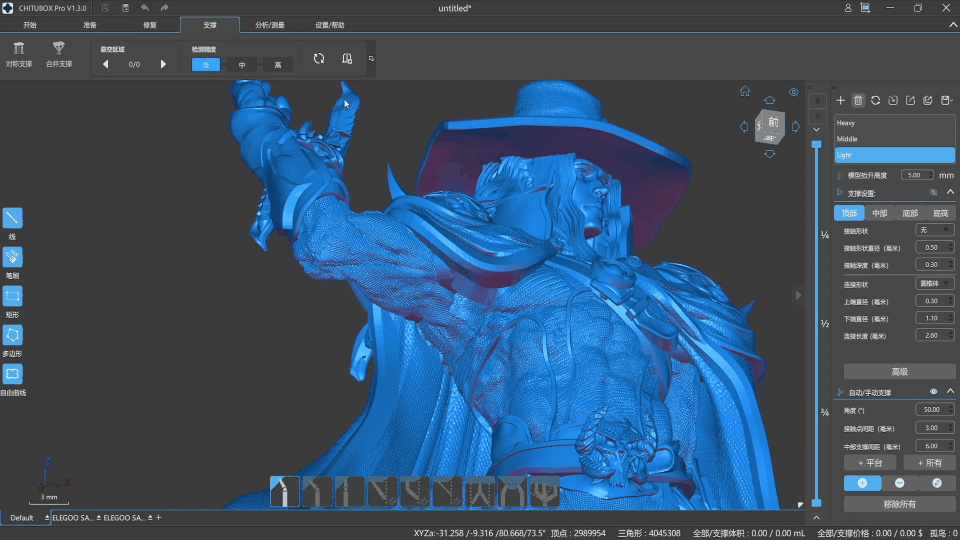Open the 分析/测量 tab
This screenshot has width=960, height=540.
click(270, 25)
